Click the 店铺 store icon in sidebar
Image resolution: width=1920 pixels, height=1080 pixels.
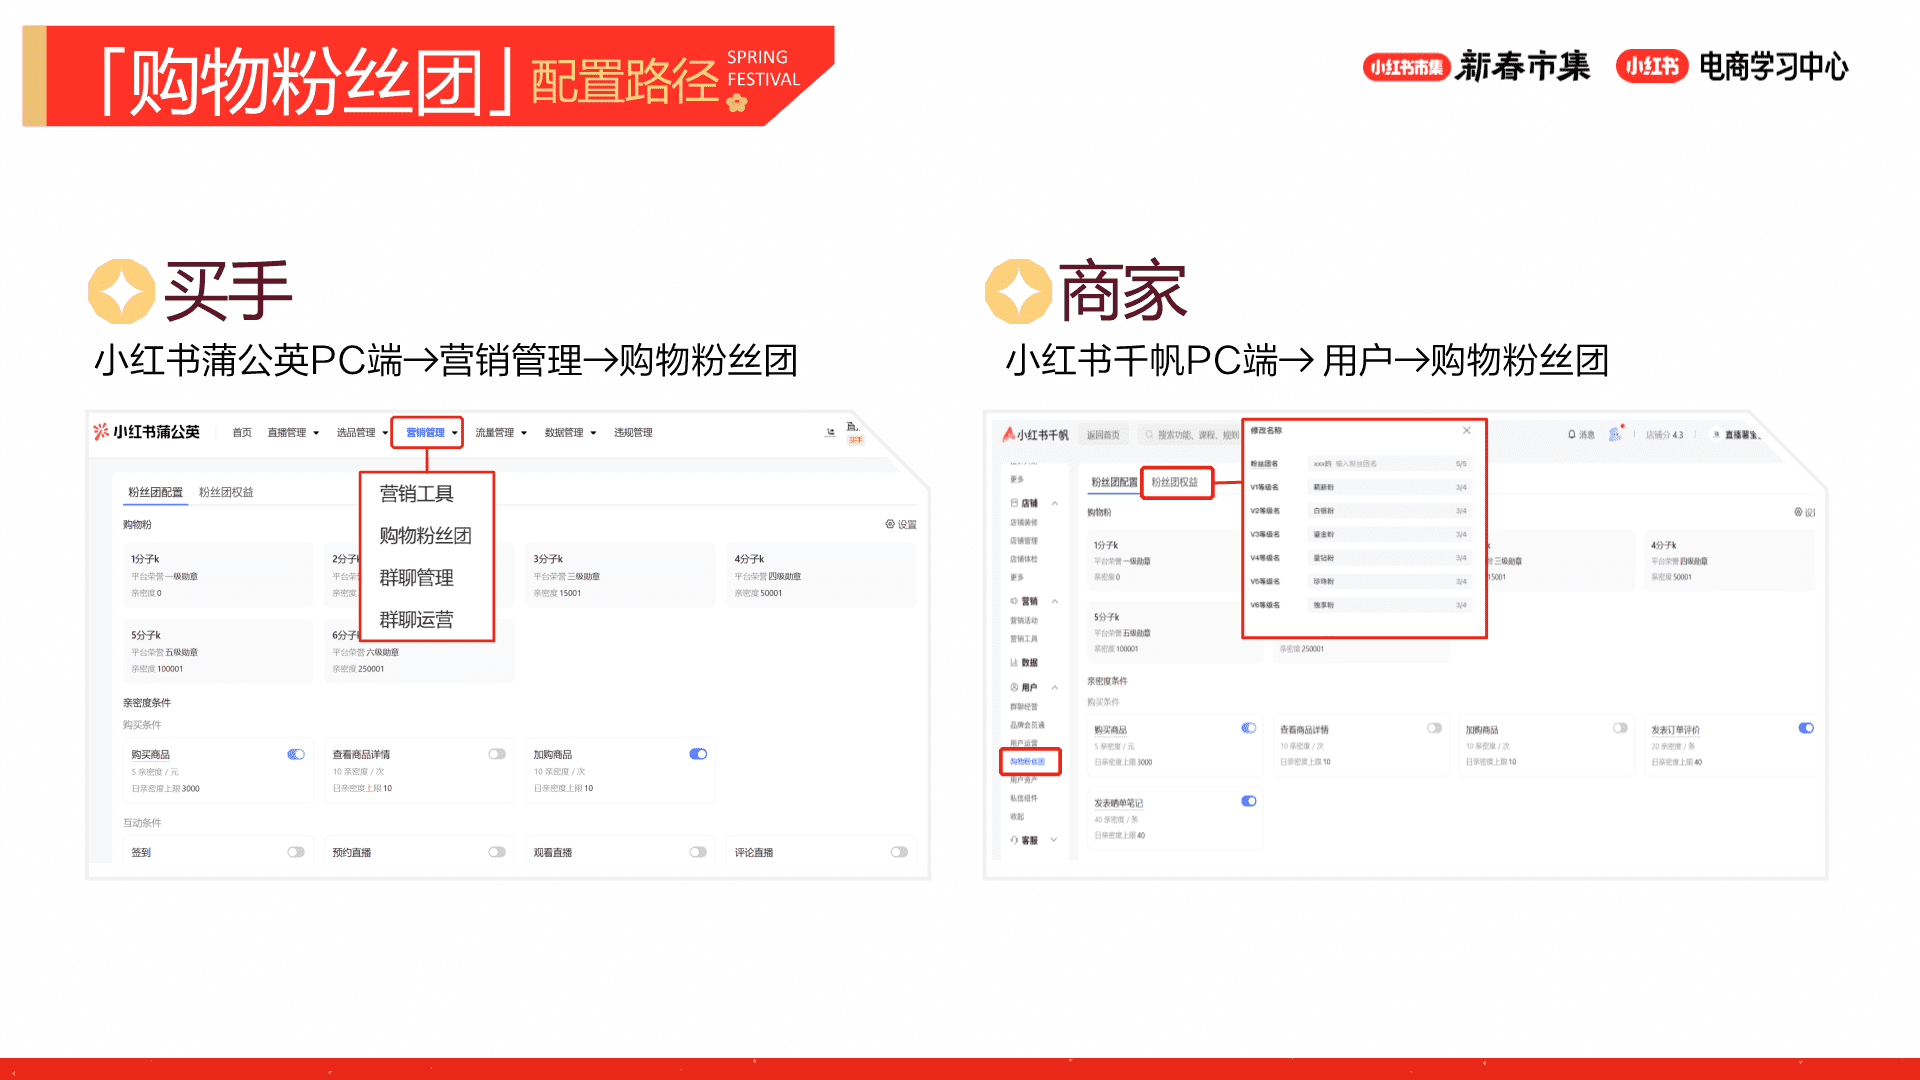(x=1014, y=503)
